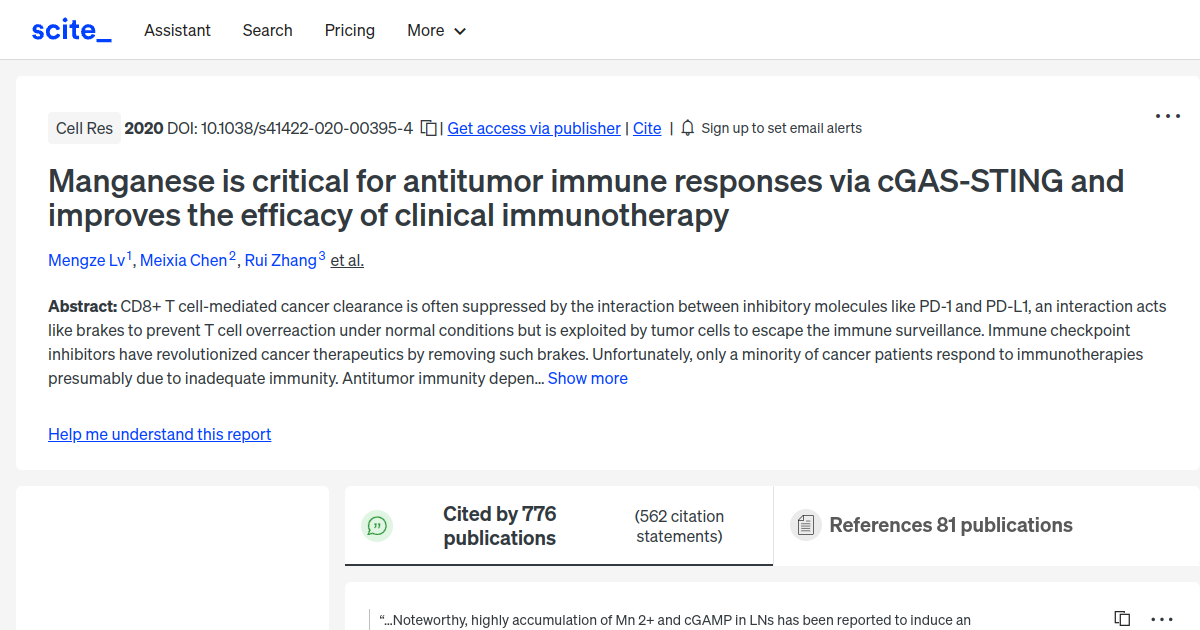Open the Pricing page

[x=349, y=30]
